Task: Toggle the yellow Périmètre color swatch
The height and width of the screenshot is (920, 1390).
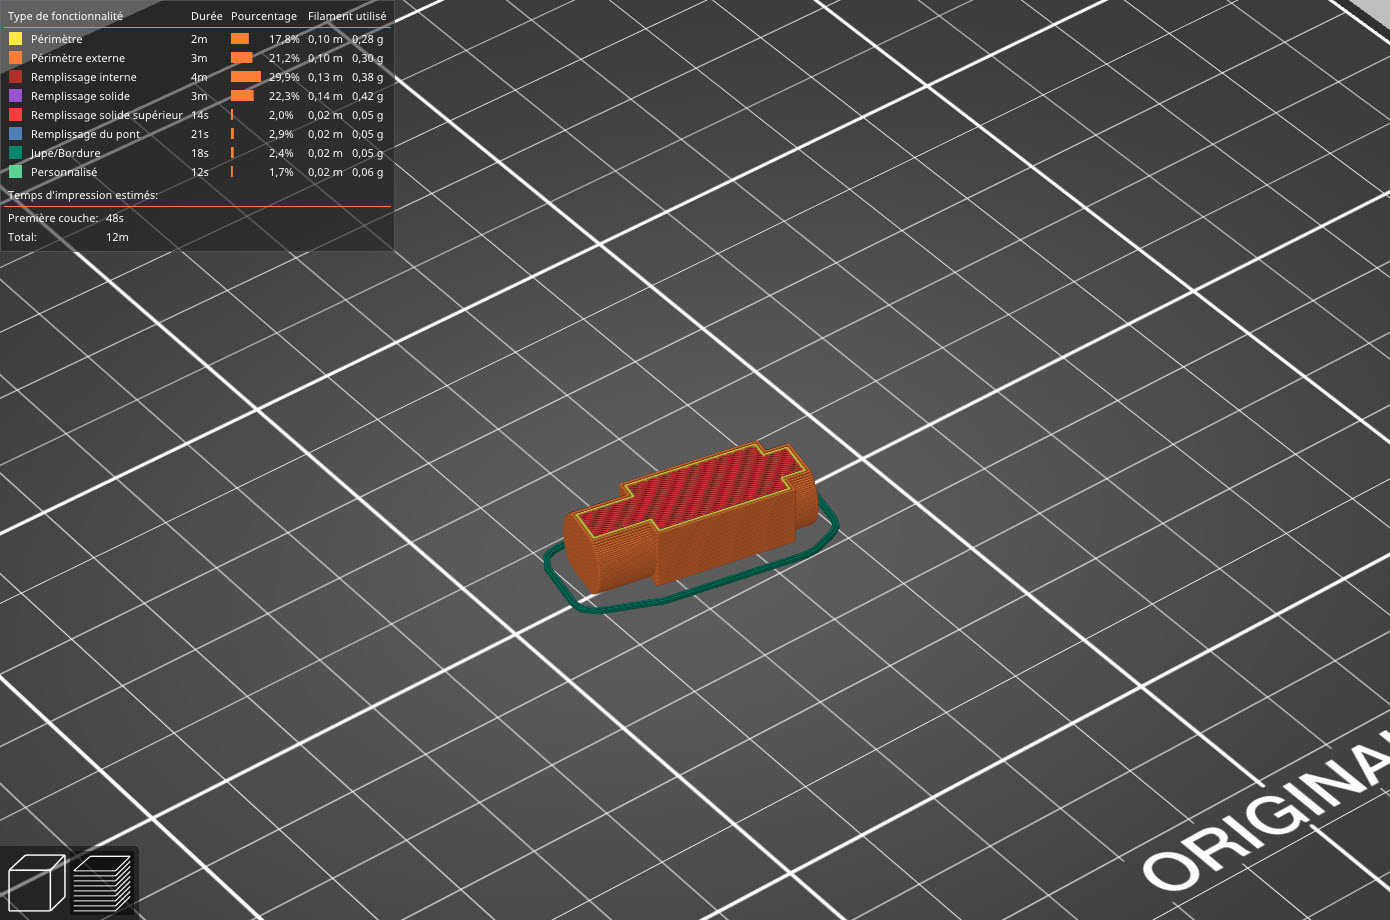Action: (15, 39)
